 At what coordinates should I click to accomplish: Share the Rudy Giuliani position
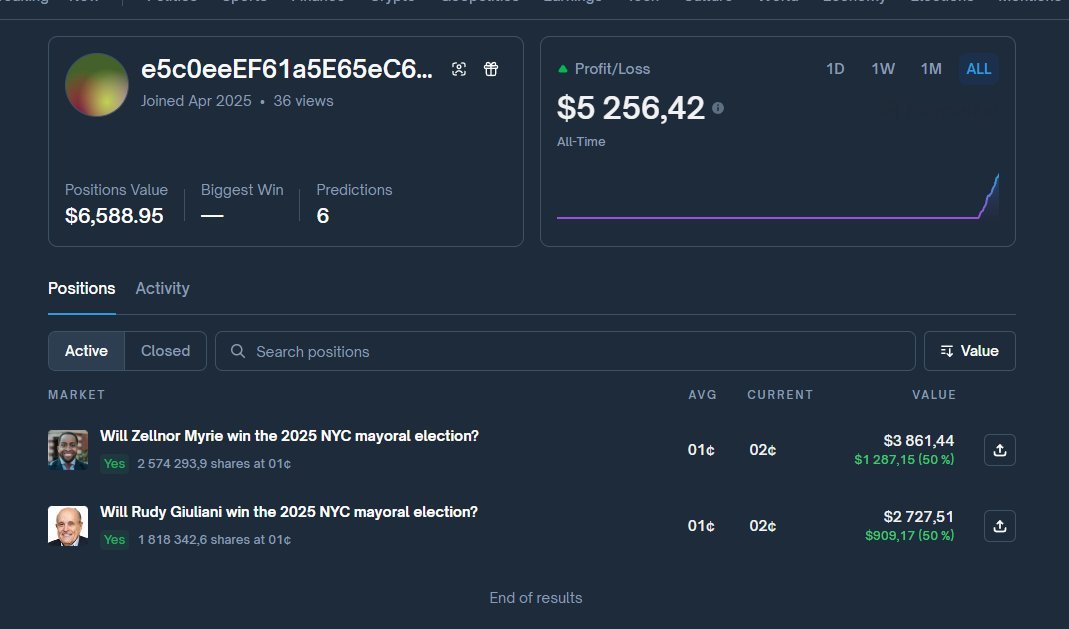click(999, 526)
